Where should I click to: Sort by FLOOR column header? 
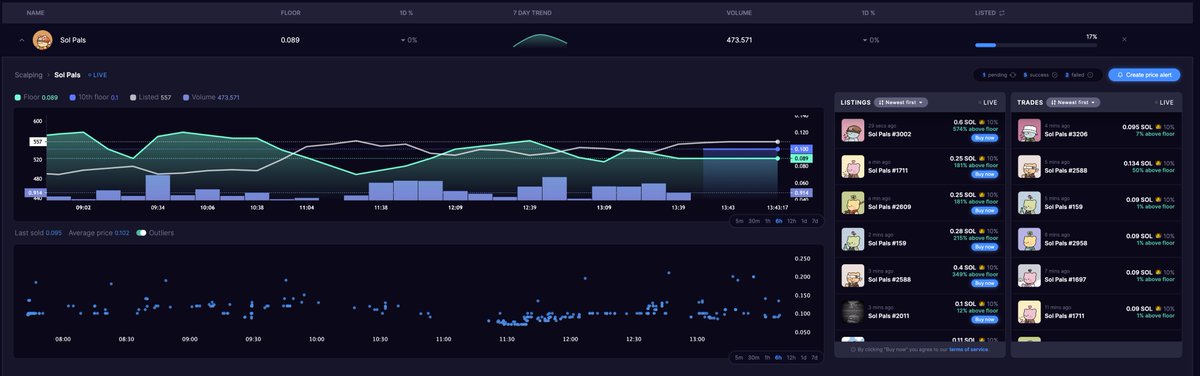292,12
